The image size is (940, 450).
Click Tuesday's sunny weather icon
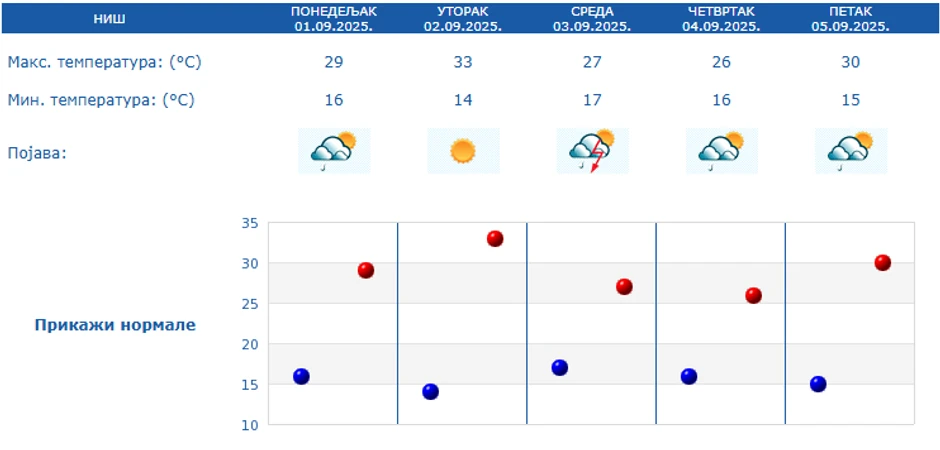[463, 151]
